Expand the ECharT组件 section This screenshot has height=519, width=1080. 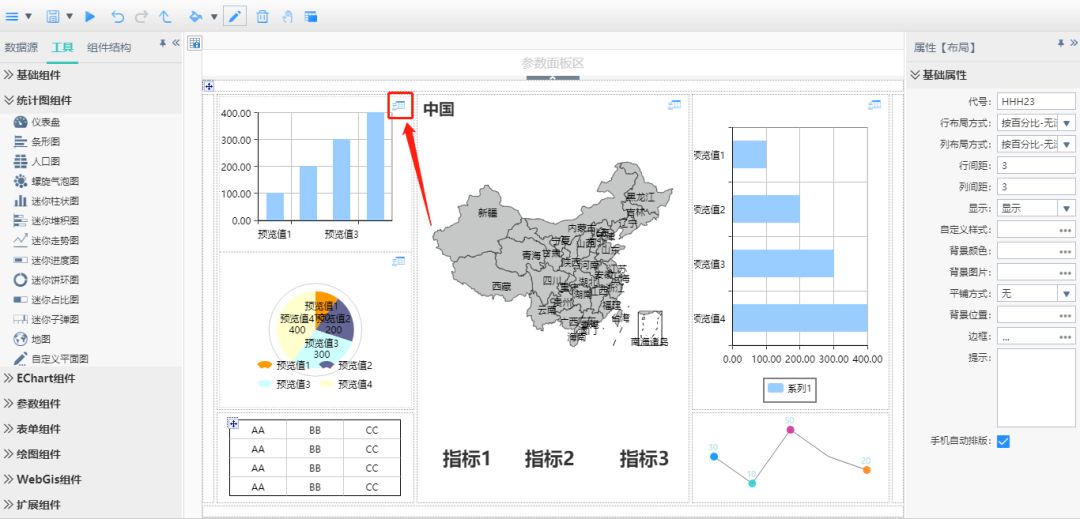coord(45,379)
